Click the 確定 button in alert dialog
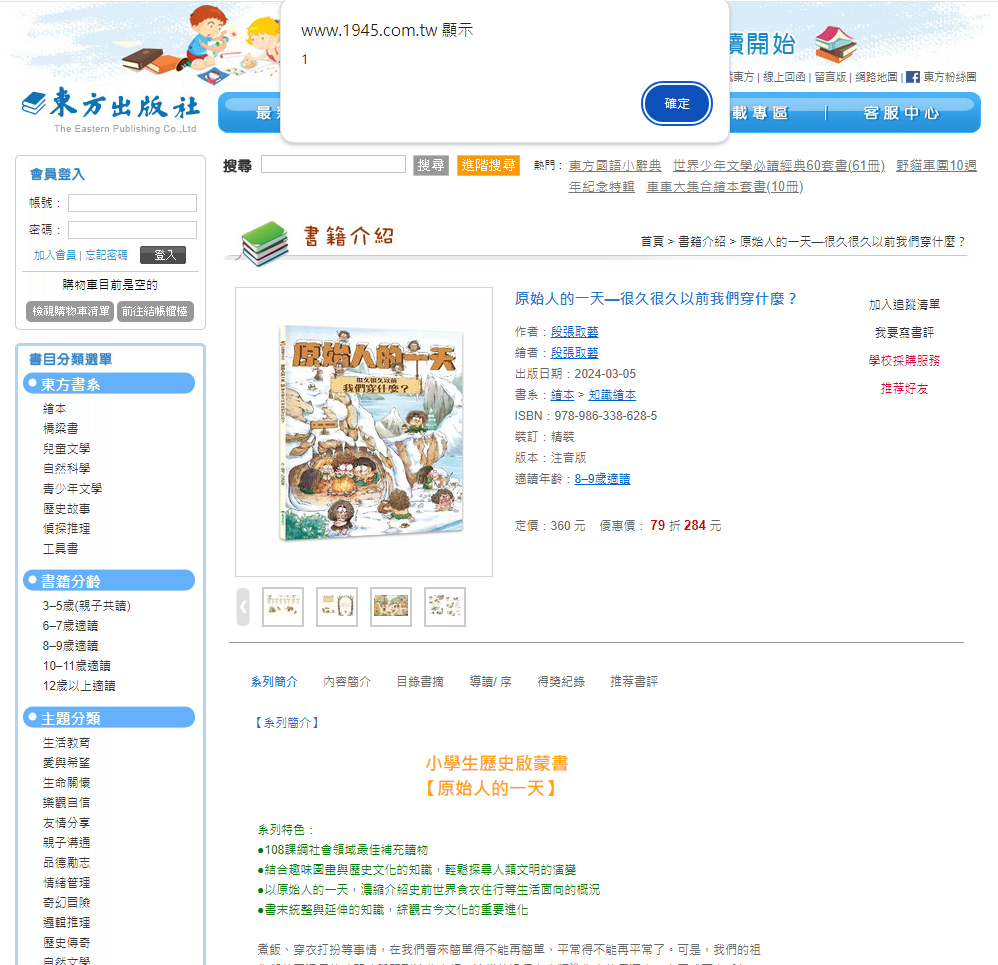998x965 pixels. (x=677, y=104)
